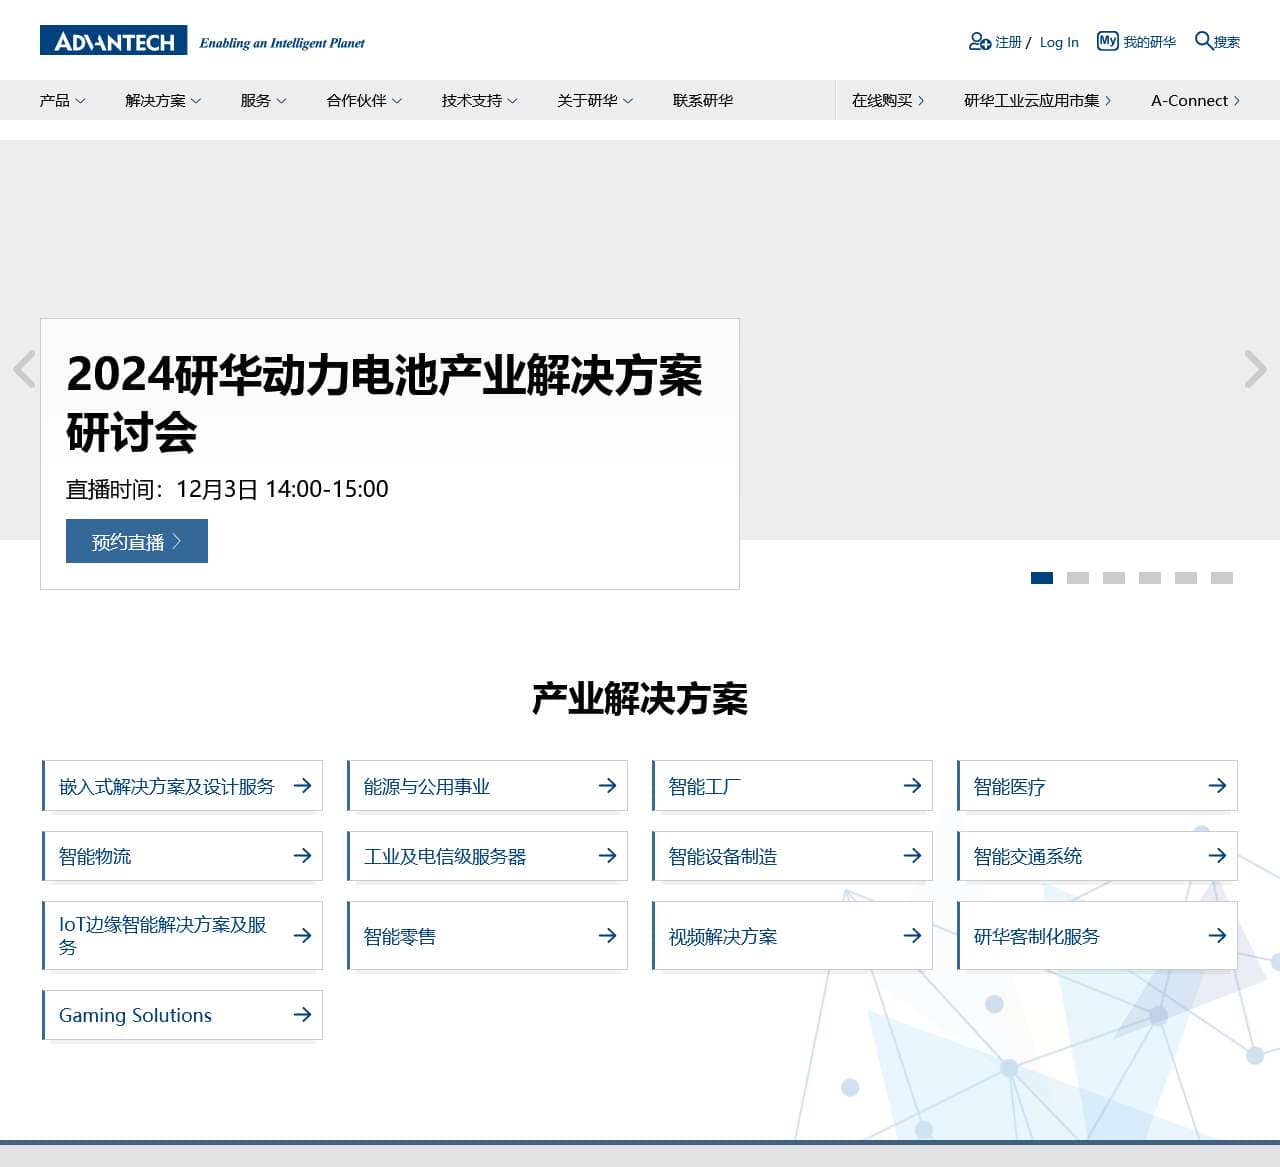Select the first active carousel indicator

pyautogui.click(x=1041, y=578)
